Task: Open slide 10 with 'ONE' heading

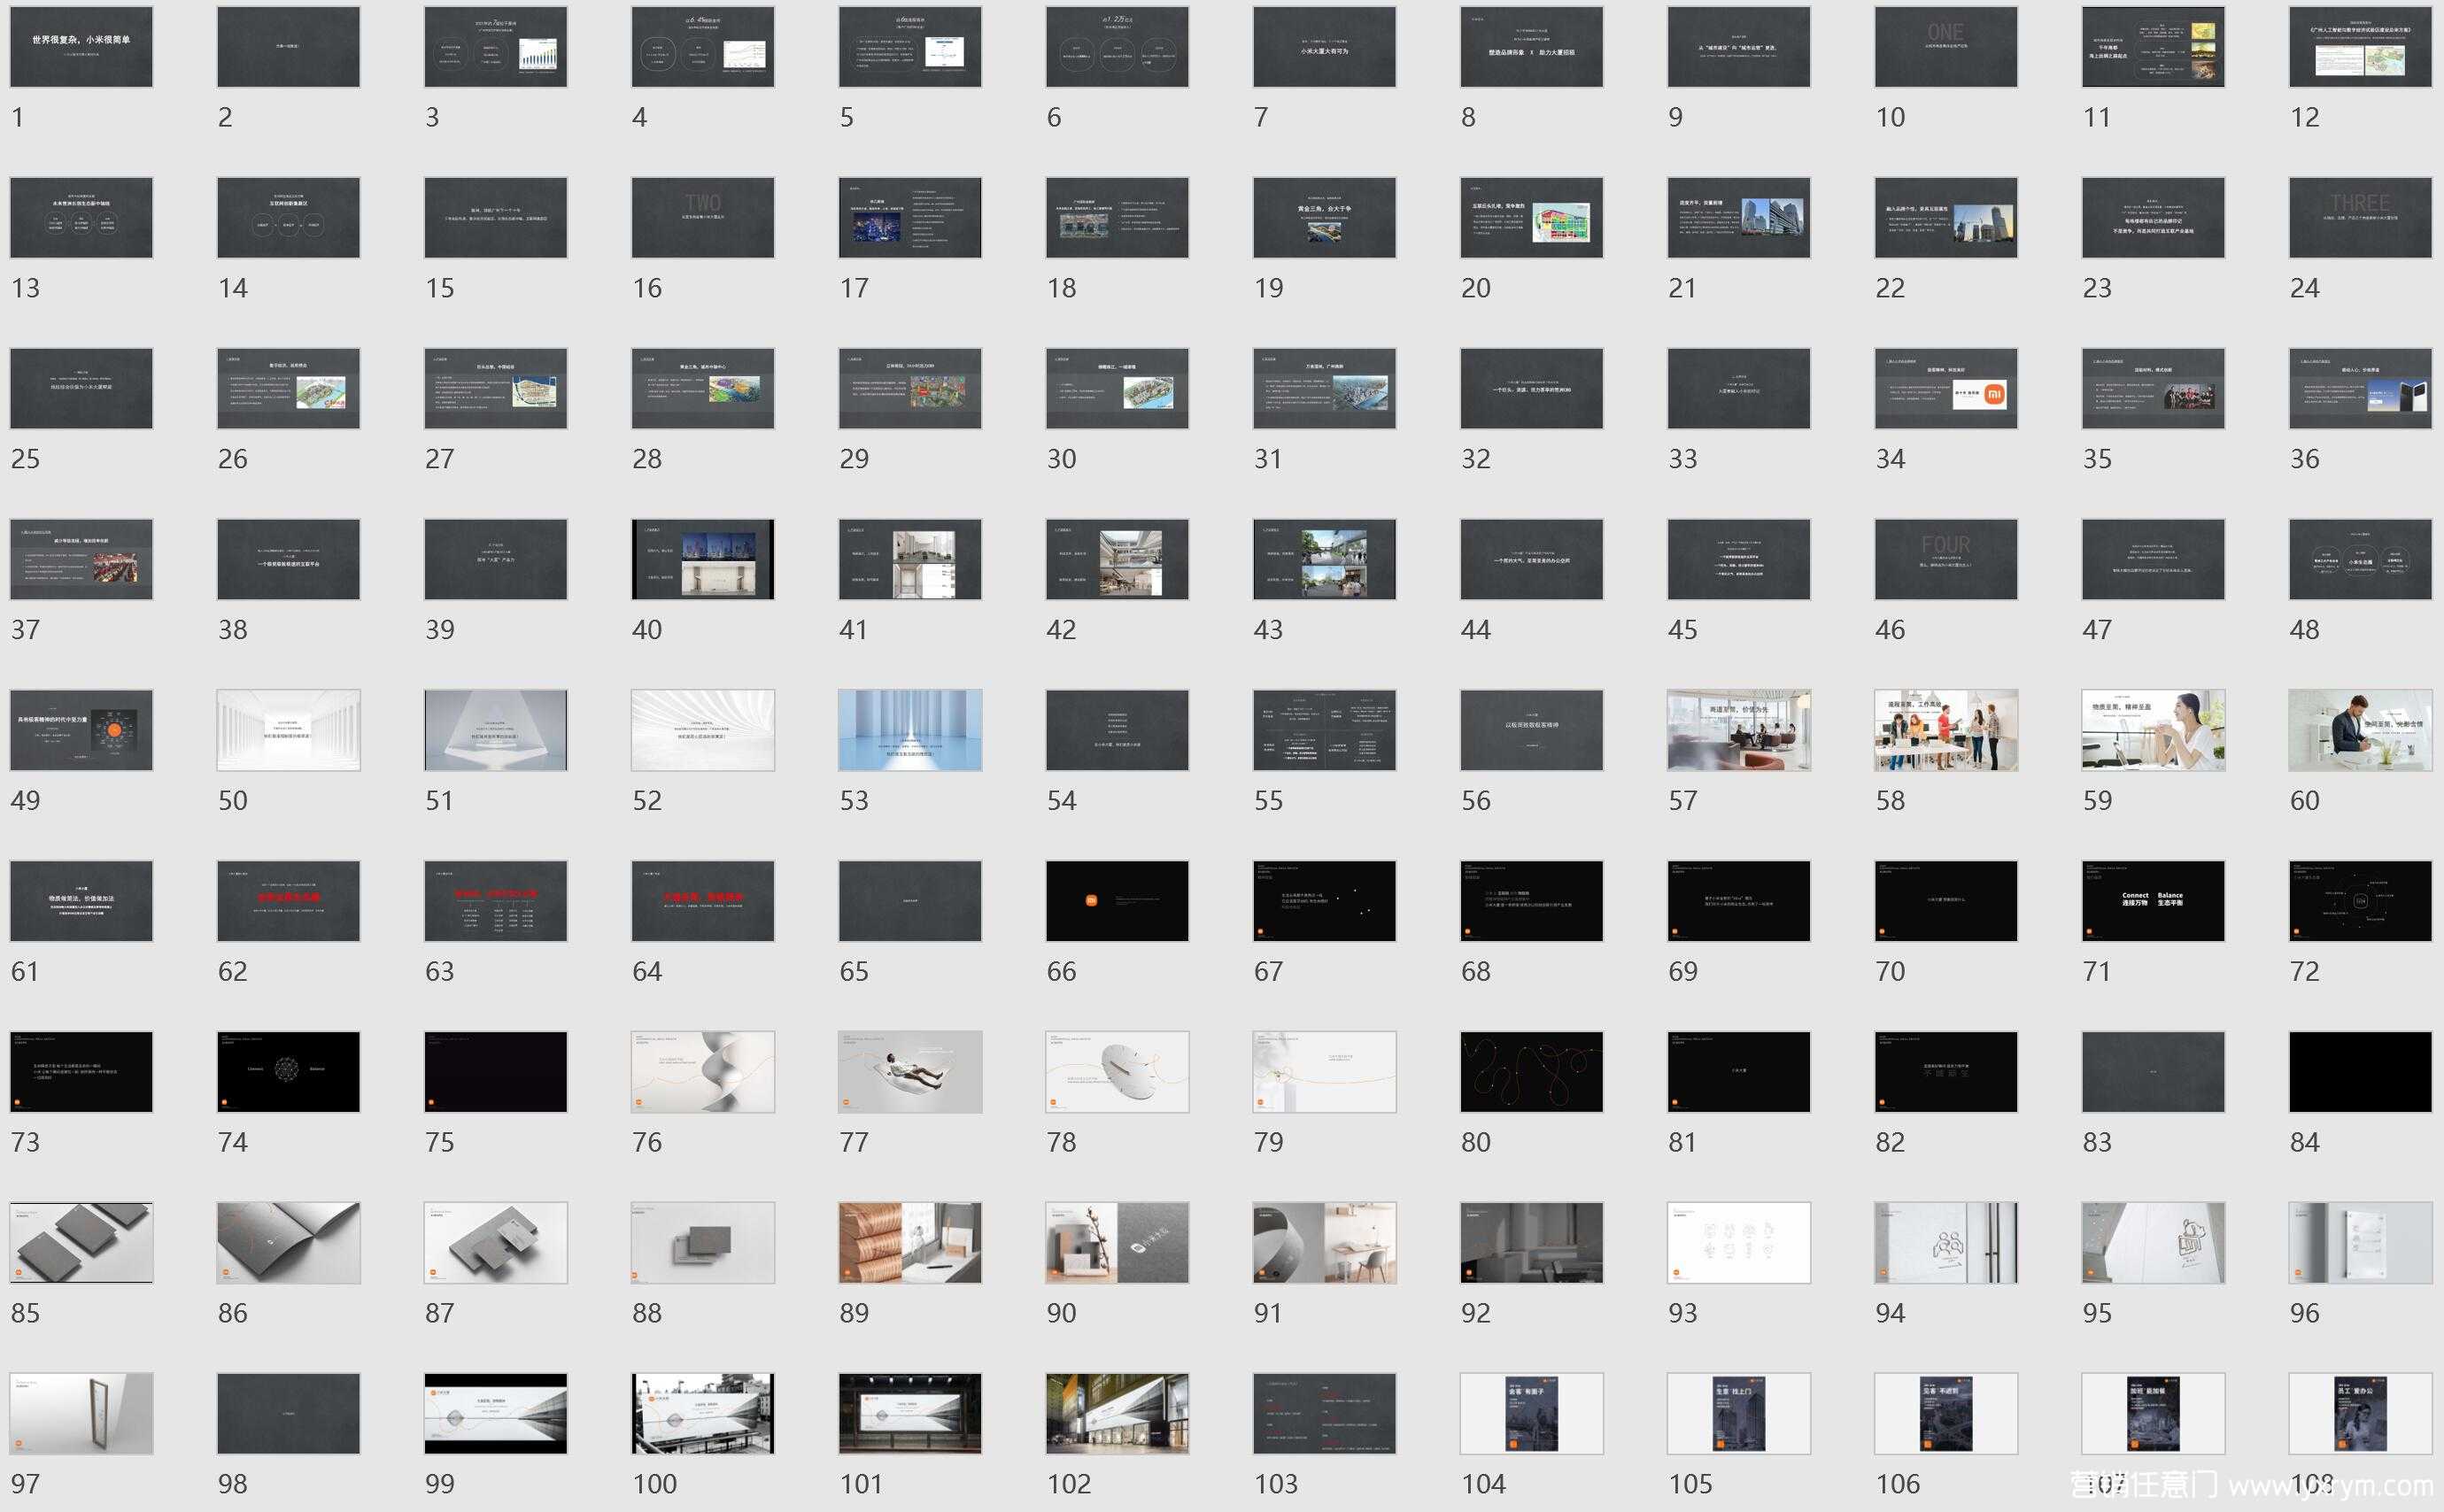Action: [1945, 47]
